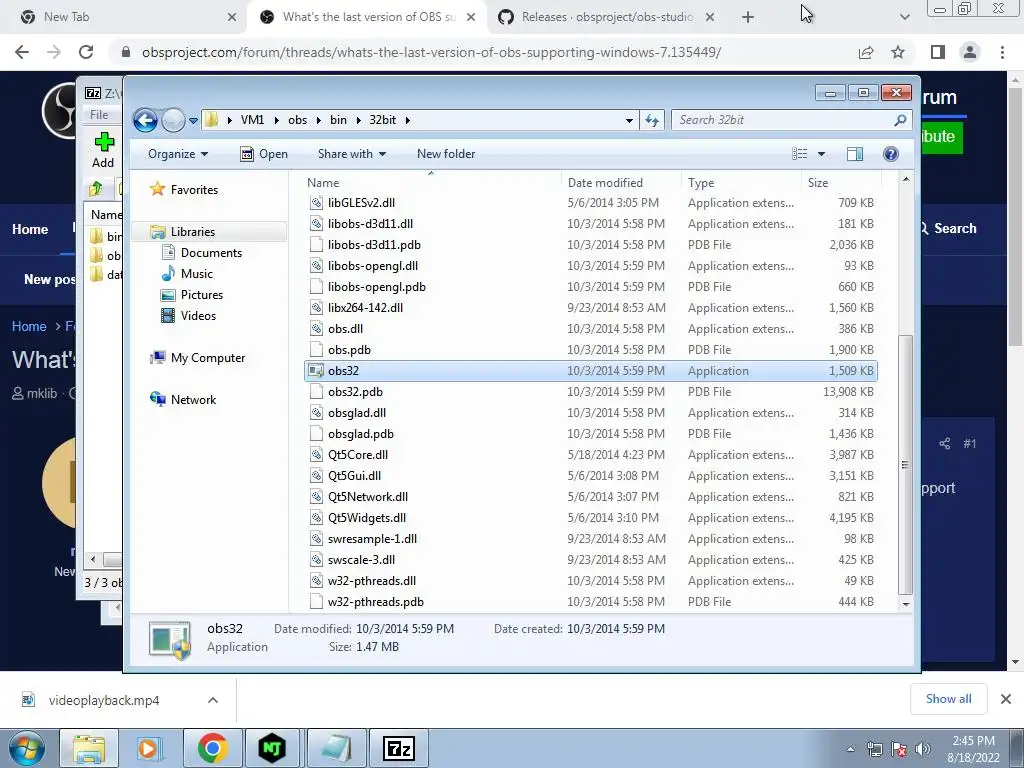Select Network in navigation pane
Image resolution: width=1024 pixels, height=768 pixels.
193,400
